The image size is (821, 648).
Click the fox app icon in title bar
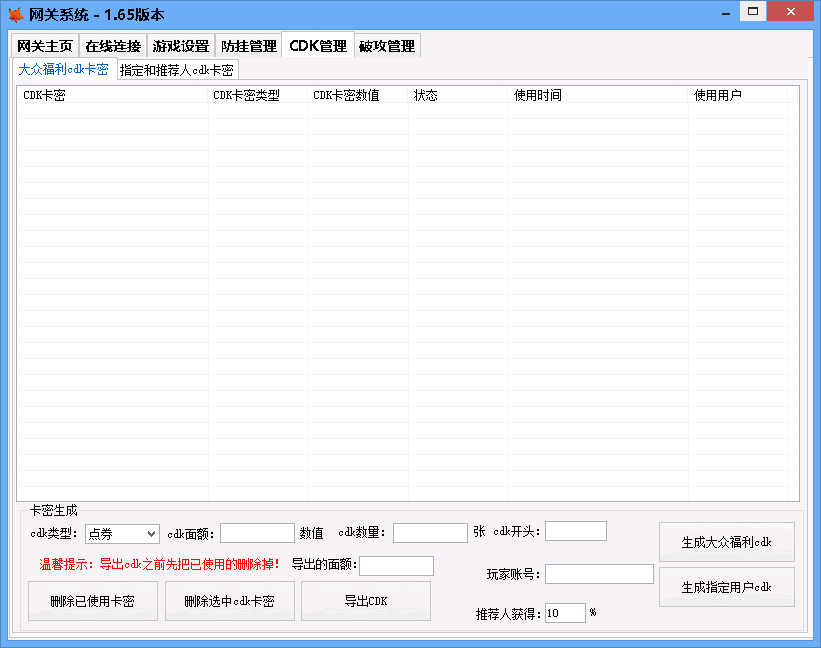16,14
